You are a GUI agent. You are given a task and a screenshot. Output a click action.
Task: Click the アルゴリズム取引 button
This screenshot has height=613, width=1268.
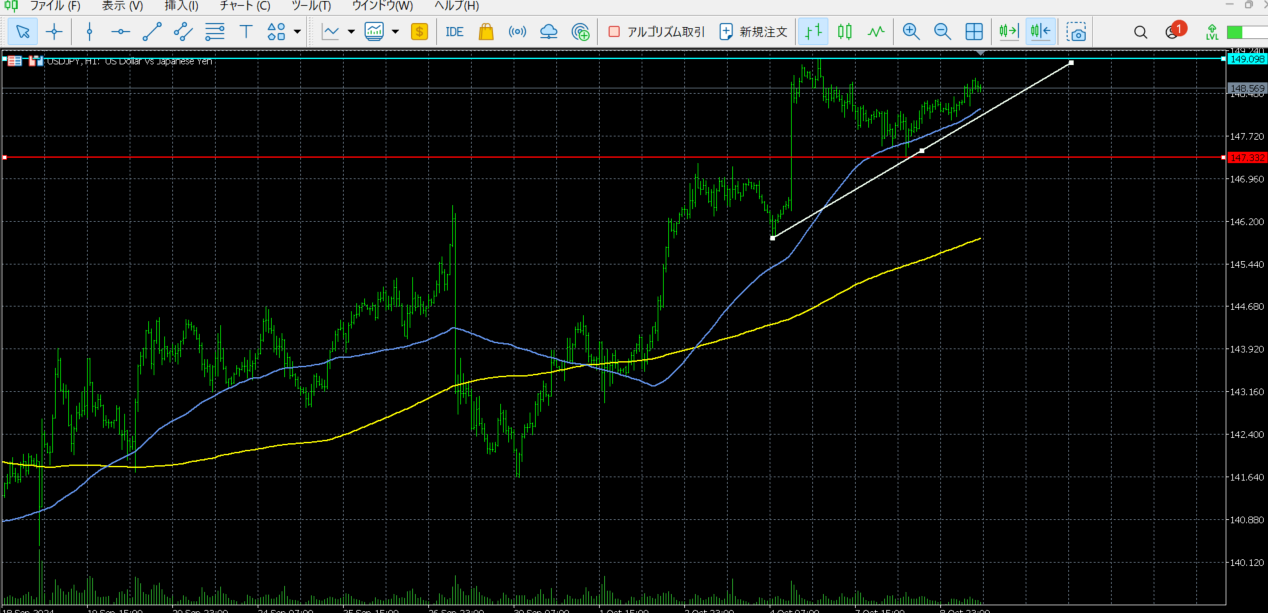(655, 31)
